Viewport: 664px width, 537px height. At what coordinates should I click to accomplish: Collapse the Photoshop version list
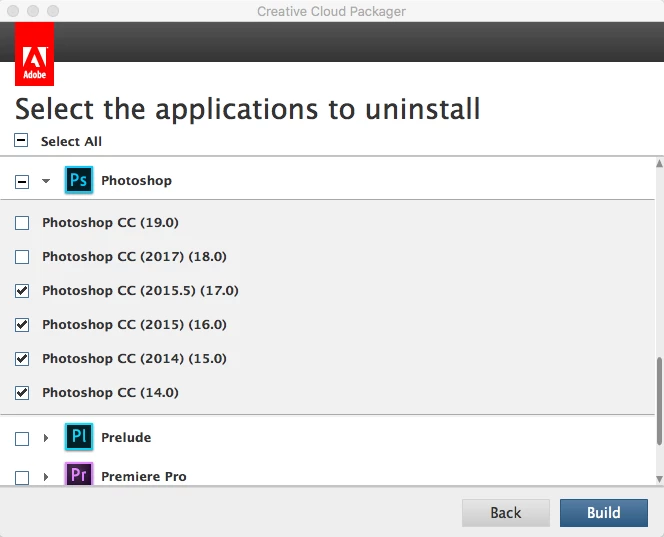[x=46, y=181]
